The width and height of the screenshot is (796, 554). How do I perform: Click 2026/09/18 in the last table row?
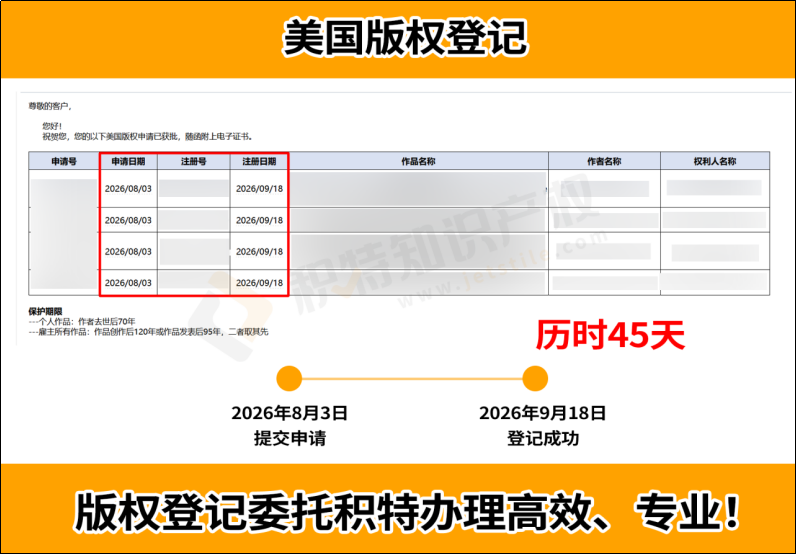click(x=259, y=283)
